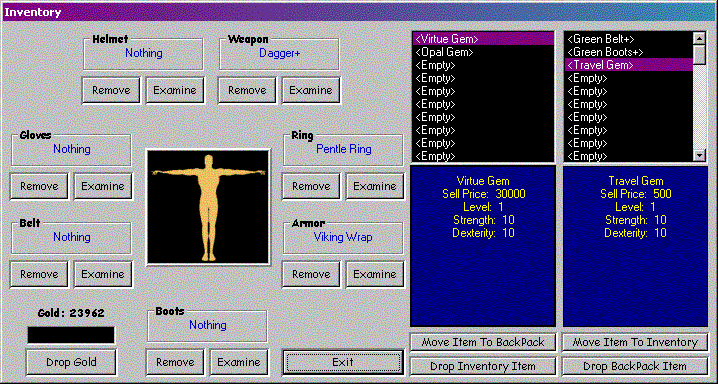Drop the selected backpack item

coord(635,366)
